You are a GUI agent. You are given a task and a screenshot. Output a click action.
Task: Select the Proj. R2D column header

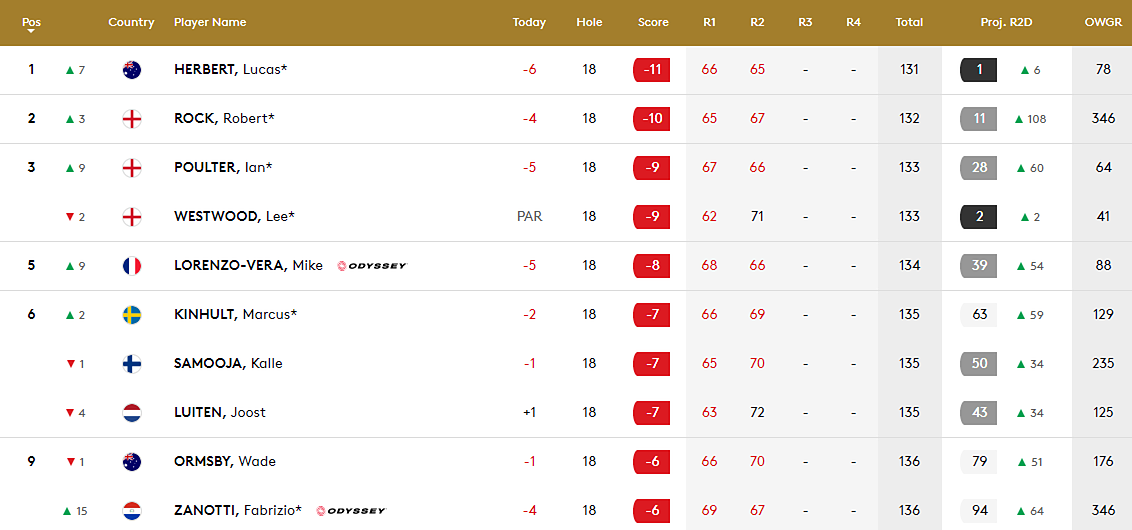(1007, 22)
